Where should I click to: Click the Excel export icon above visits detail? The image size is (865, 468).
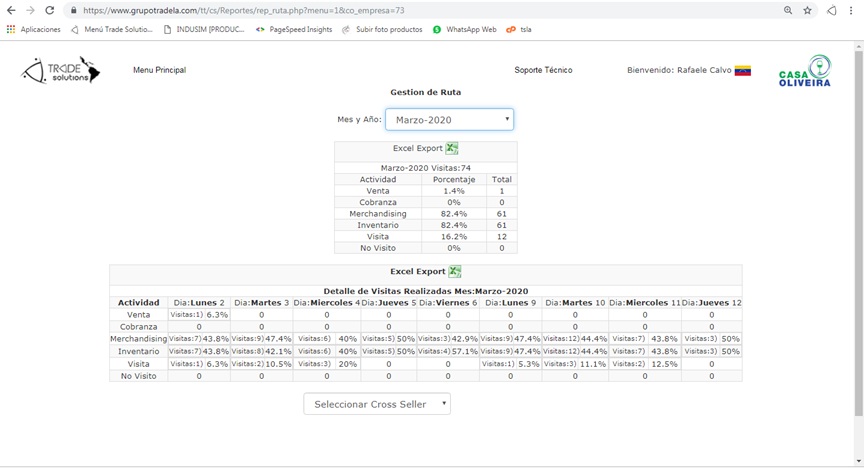454,271
